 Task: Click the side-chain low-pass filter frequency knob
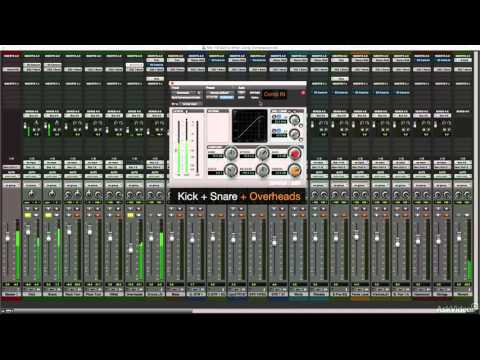(x=294, y=134)
